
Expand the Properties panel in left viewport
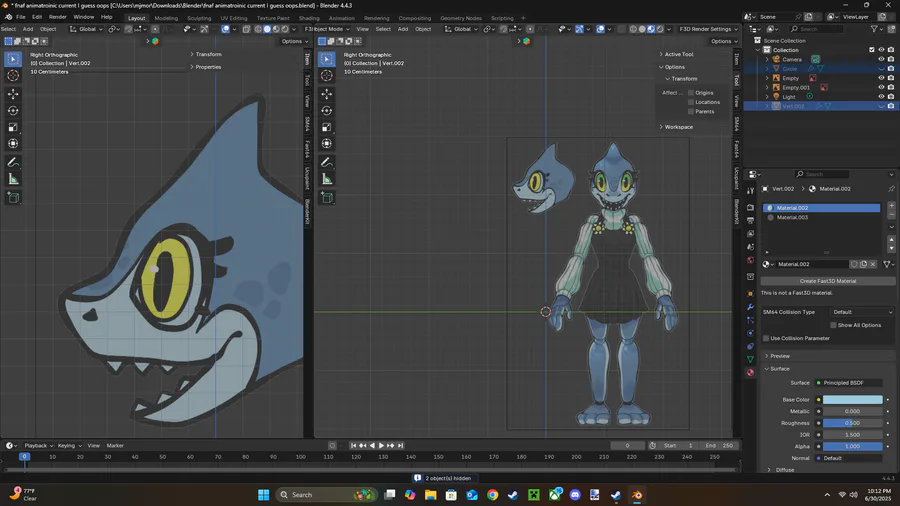(206, 67)
